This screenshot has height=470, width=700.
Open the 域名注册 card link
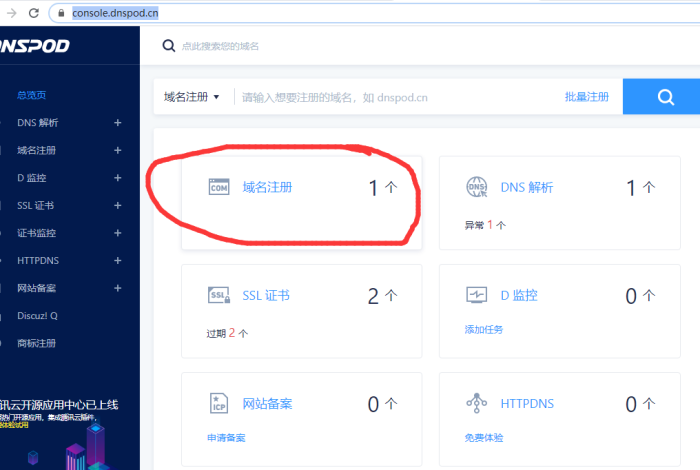267,187
